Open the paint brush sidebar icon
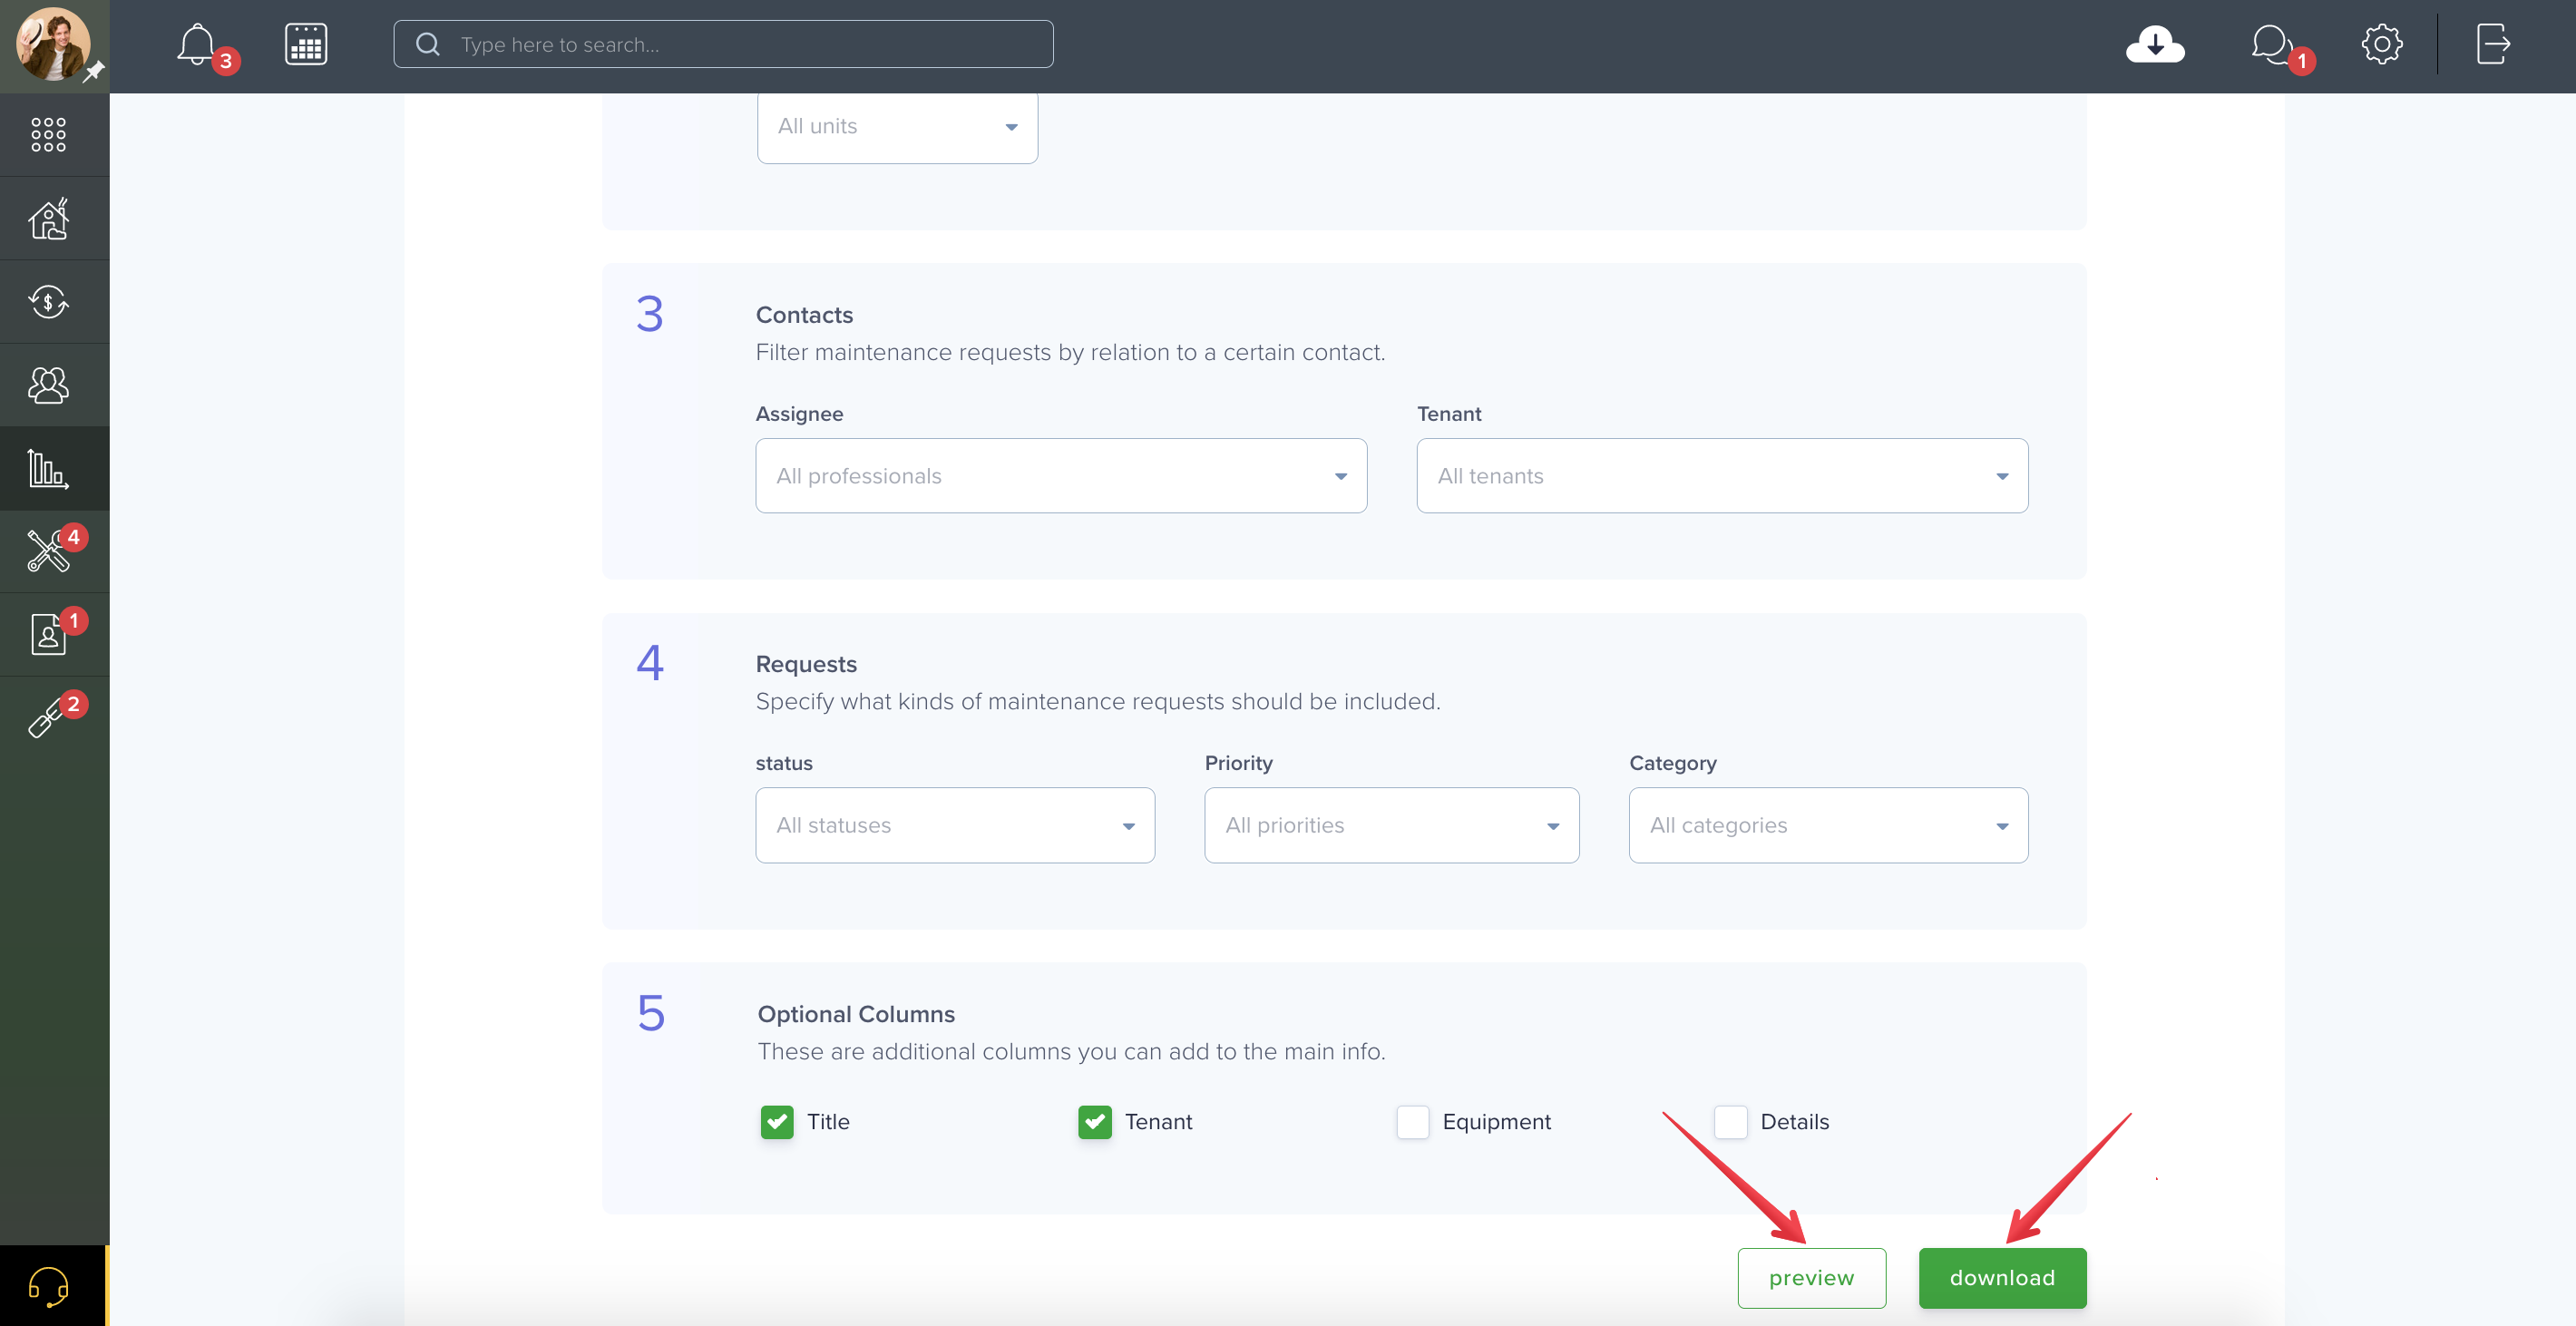 pyautogui.click(x=49, y=717)
